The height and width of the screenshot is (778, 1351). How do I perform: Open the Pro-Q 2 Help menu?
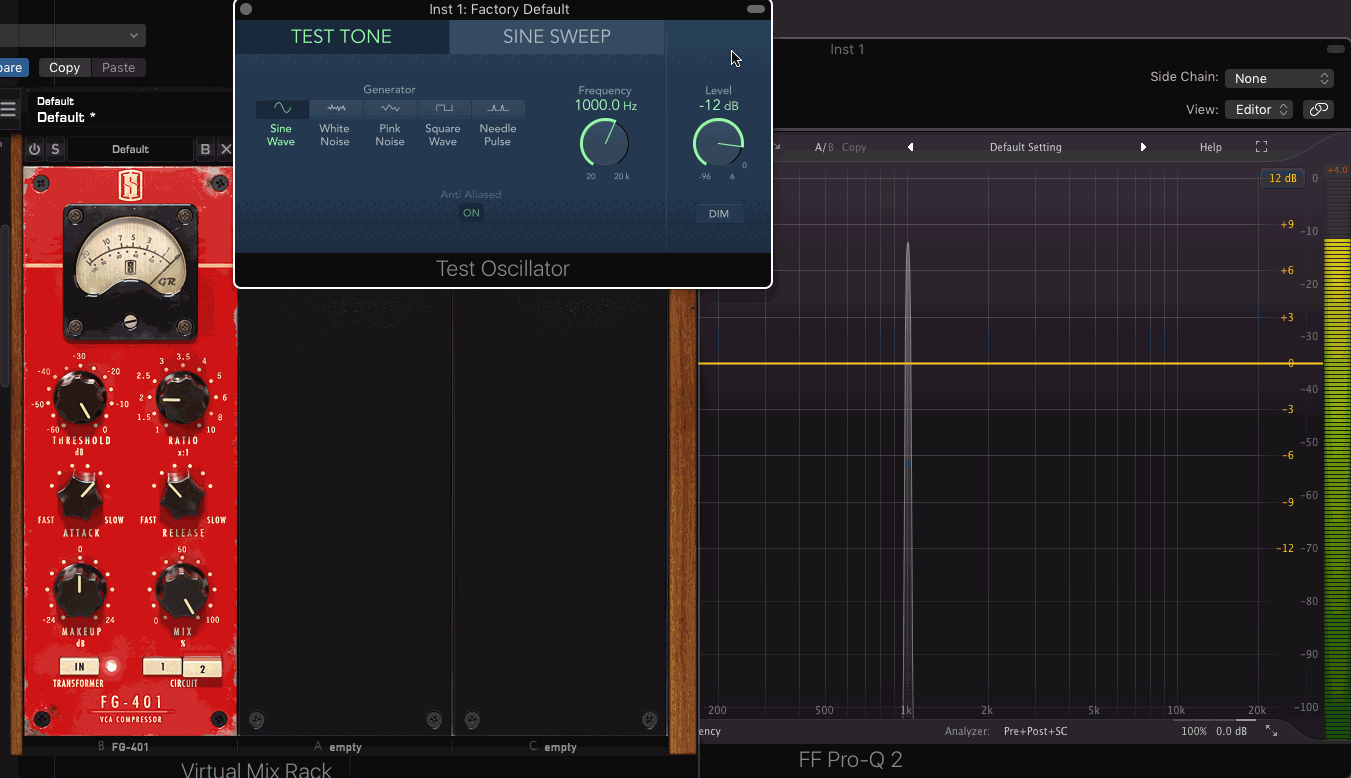pyautogui.click(x=1211, y=147)
